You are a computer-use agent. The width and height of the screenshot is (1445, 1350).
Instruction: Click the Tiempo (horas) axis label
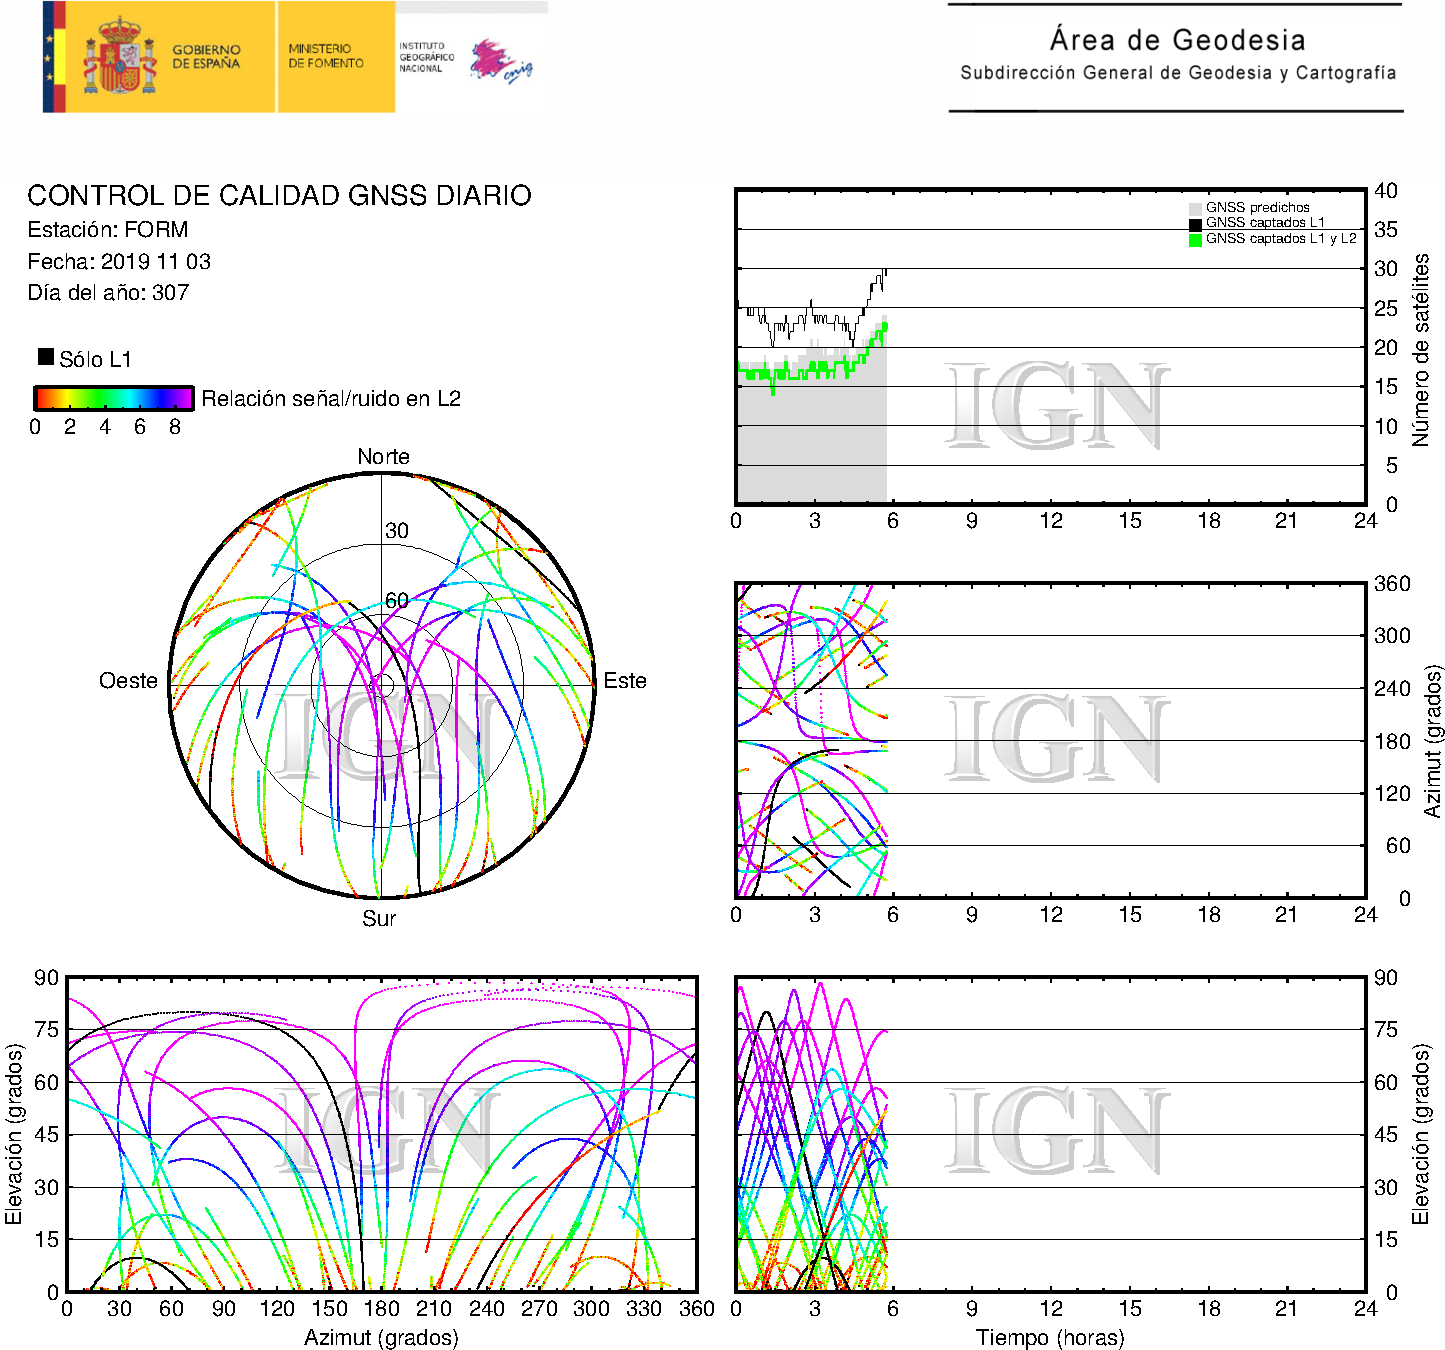click(x=1050, y=1337)
